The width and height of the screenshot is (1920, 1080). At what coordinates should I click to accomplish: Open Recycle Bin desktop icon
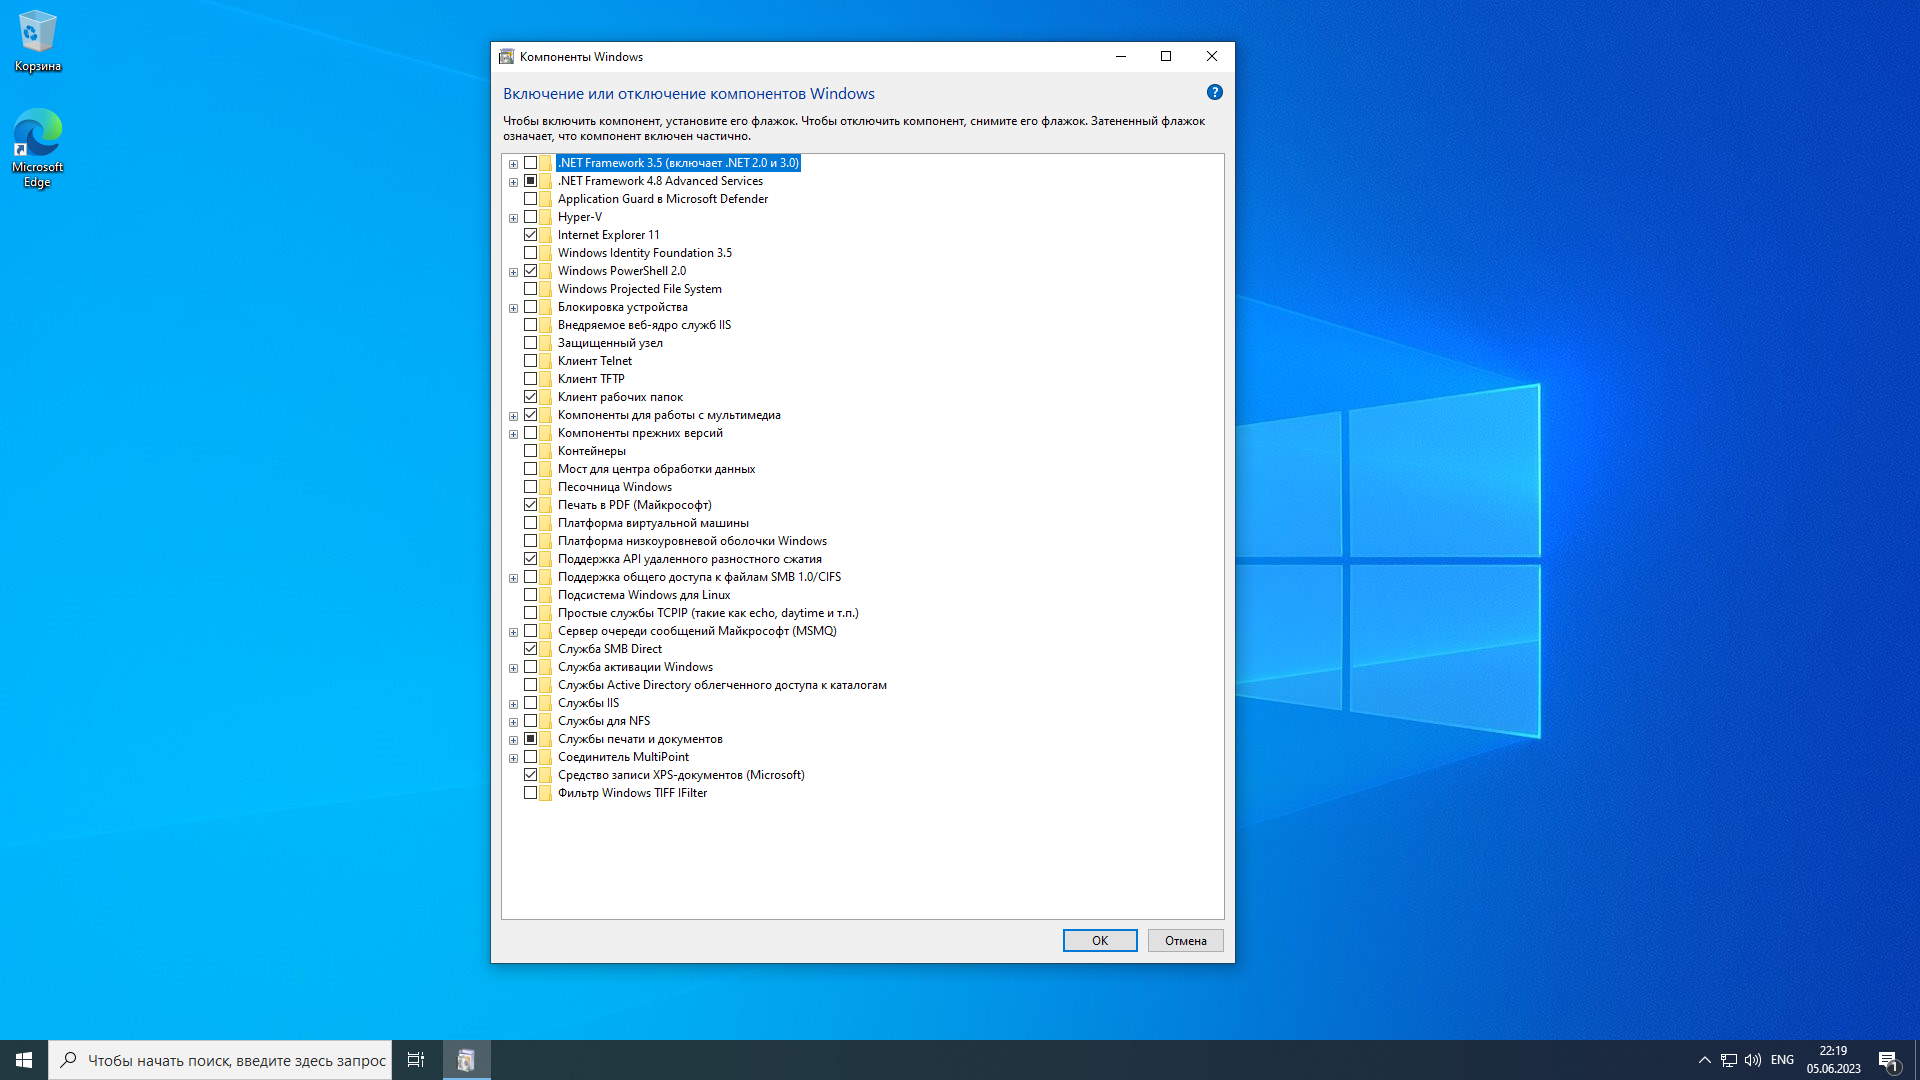coord(37,42)
